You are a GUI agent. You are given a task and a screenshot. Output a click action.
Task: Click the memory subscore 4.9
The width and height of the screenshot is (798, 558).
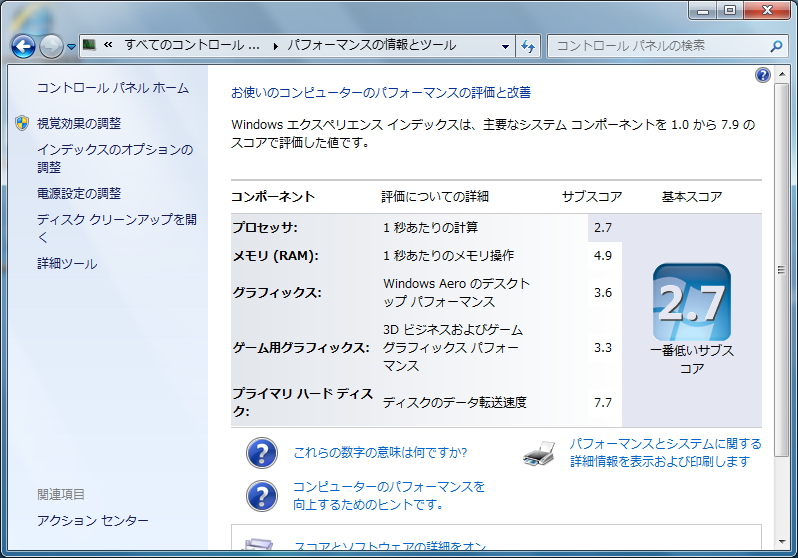(x=603, y=256)
